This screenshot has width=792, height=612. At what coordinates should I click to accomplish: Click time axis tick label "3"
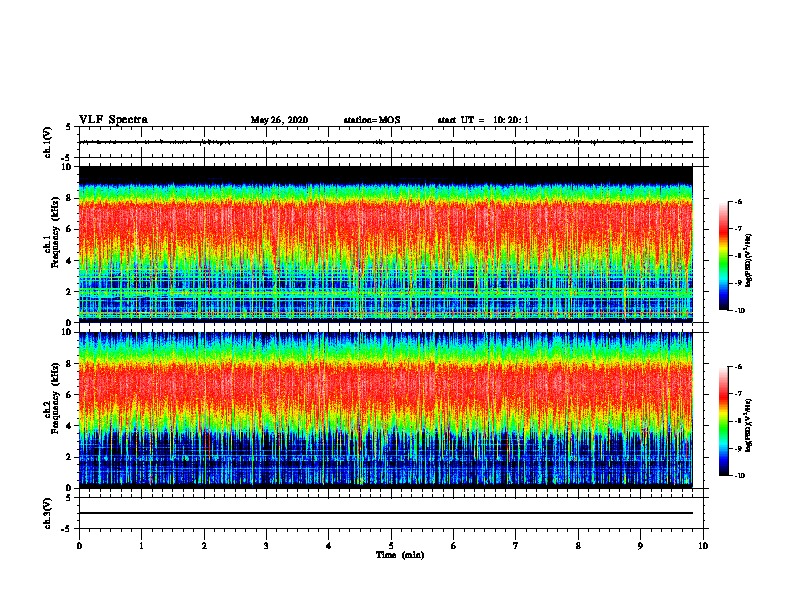coord(266,546)
